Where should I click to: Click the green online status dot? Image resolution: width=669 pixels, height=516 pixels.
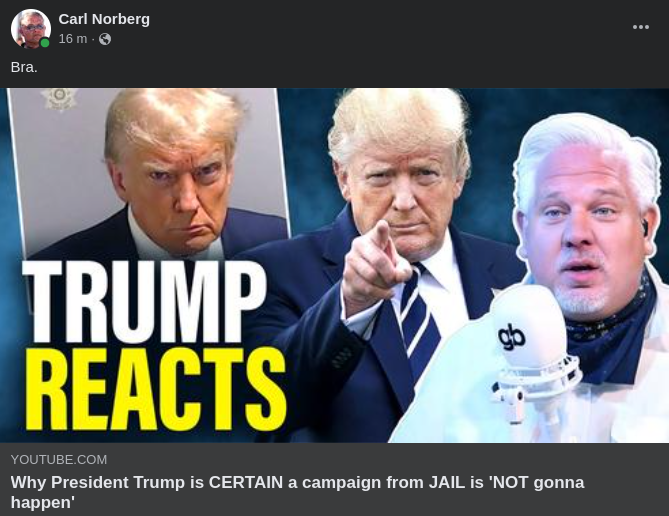pyautogui.click(x=44, y=43)
